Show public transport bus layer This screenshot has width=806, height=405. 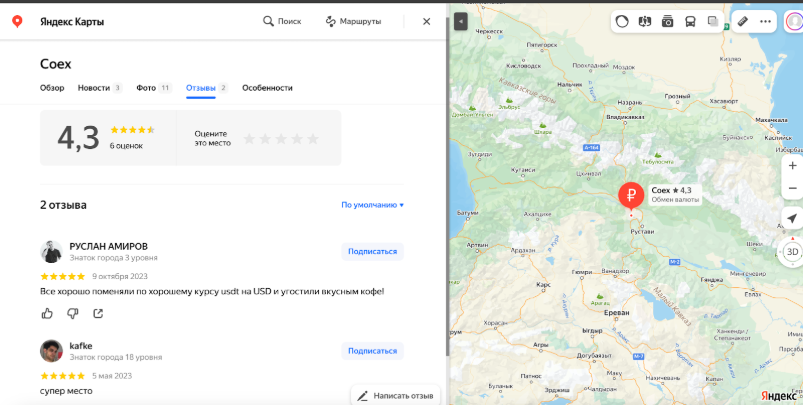coord(690,22)
